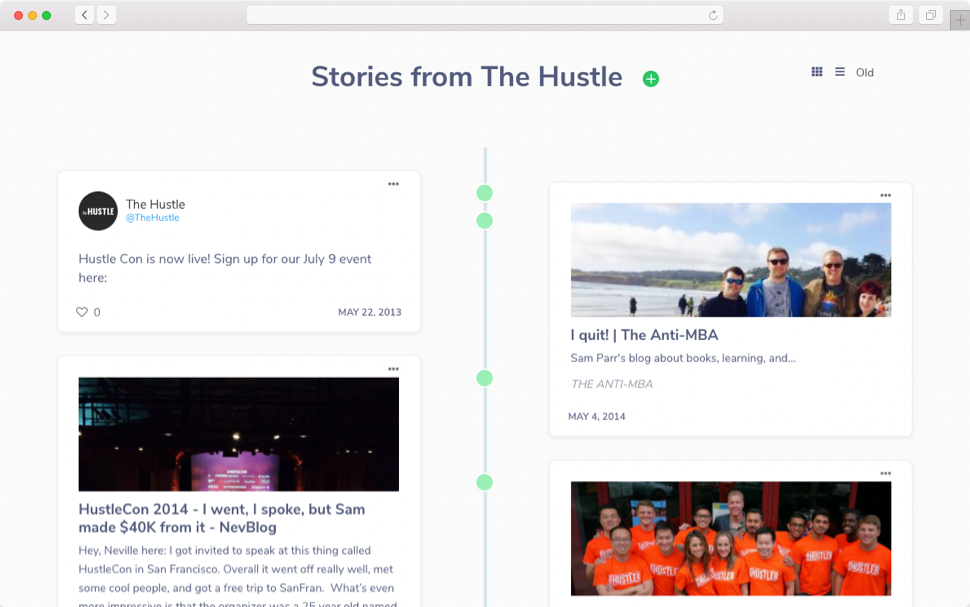Click the browser address bar
Screen dimensions: 970x607
tap(484, 15)
